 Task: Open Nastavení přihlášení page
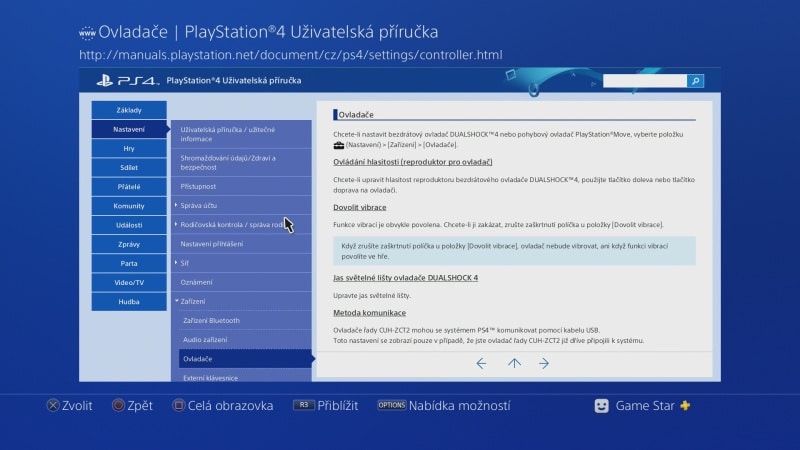click(241, 244)
